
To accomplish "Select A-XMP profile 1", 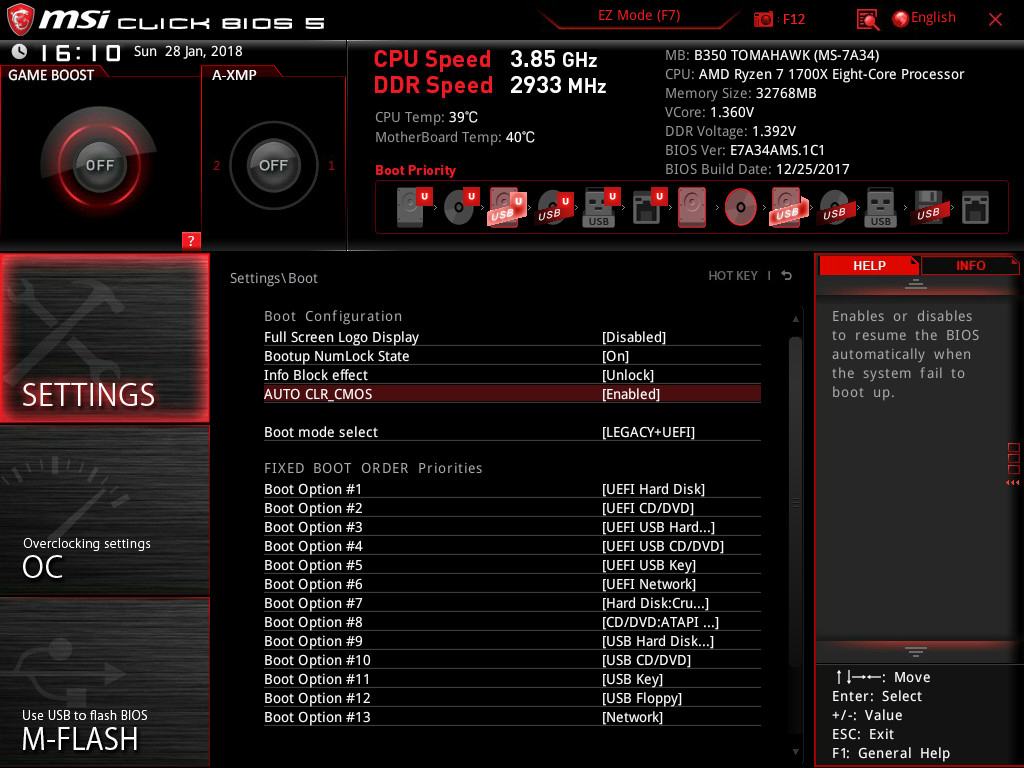I will pyautogui.click(x=331, y=165).
